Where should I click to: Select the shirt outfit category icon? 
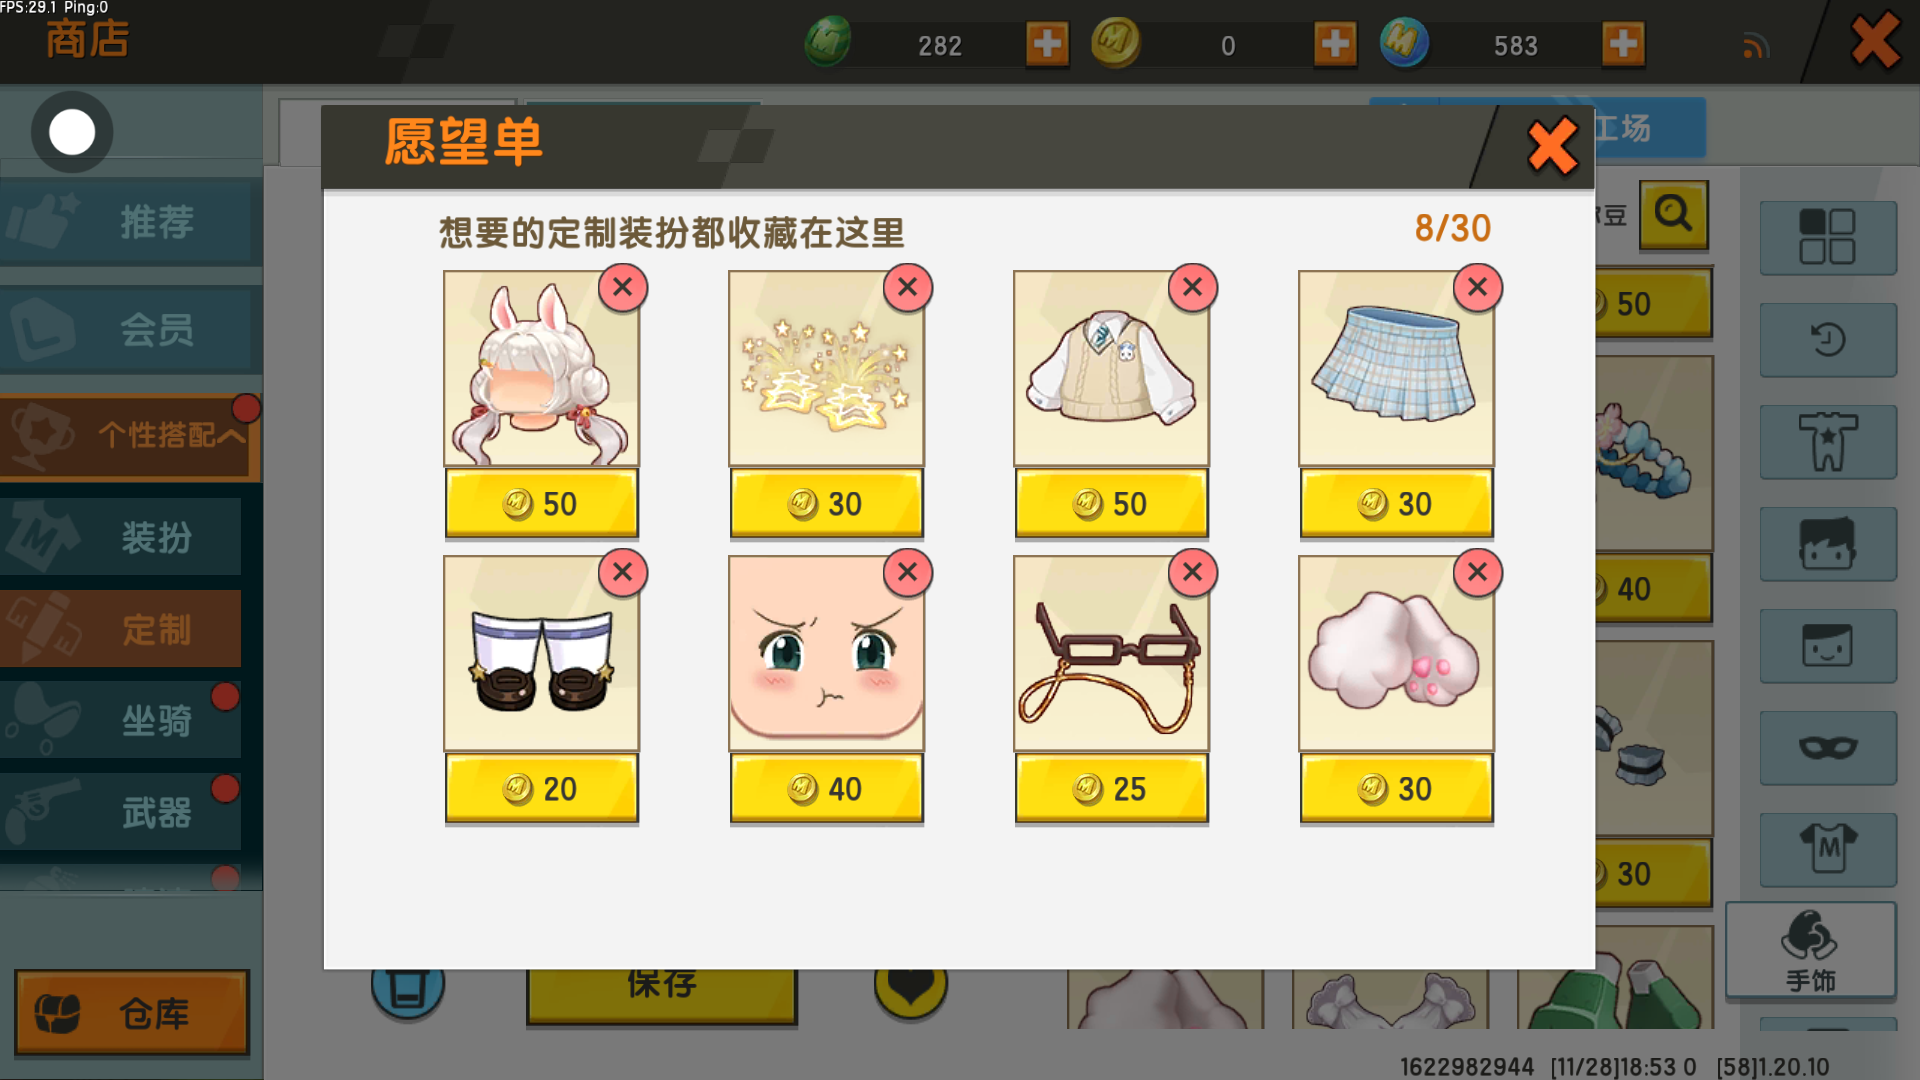1828,442
